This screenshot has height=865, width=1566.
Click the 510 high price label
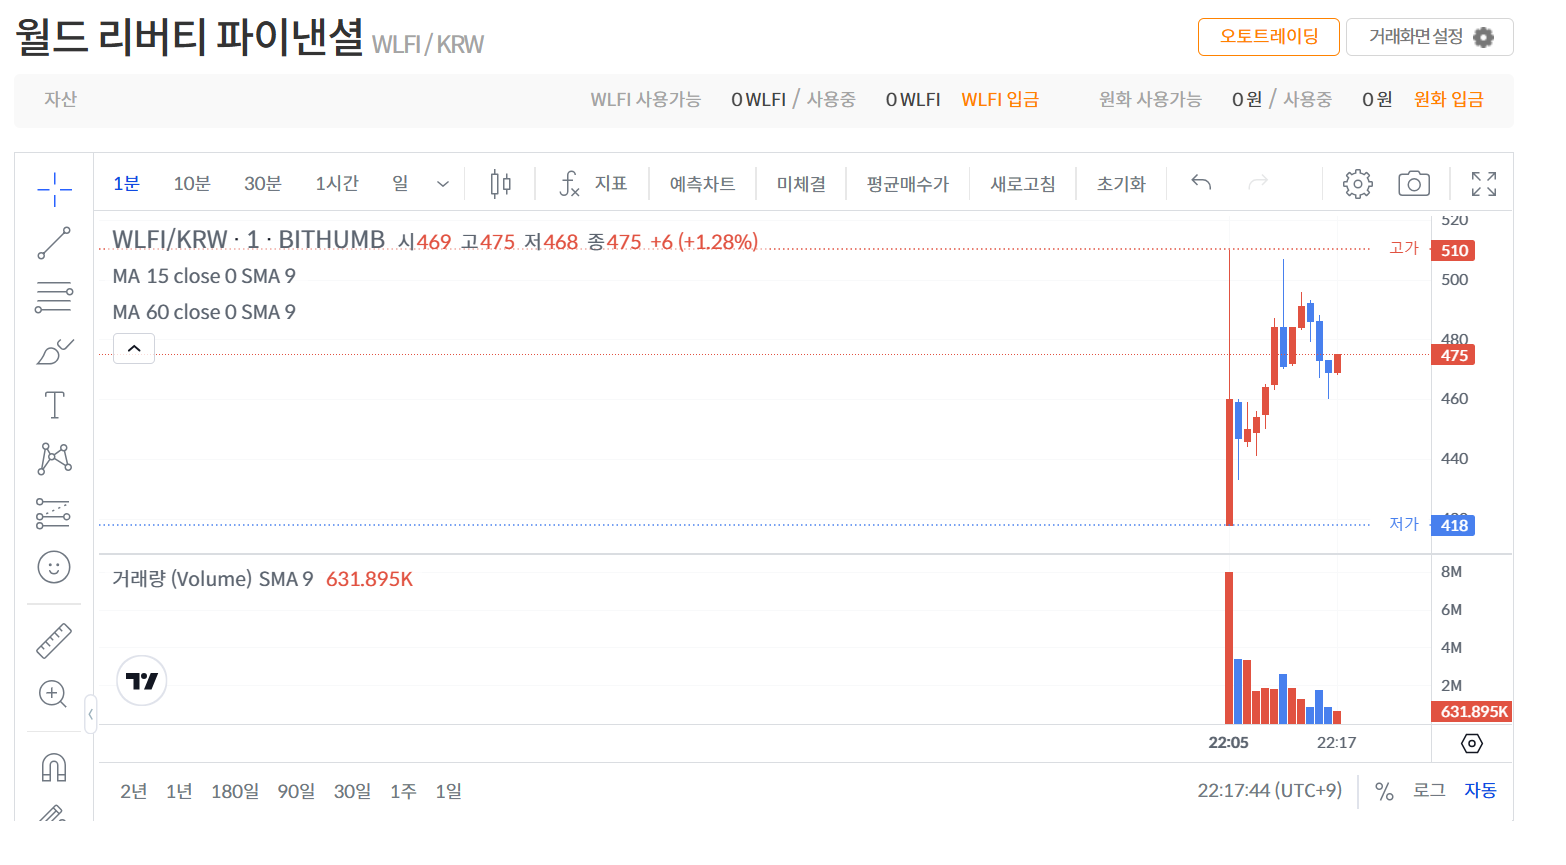[1453, 250]
